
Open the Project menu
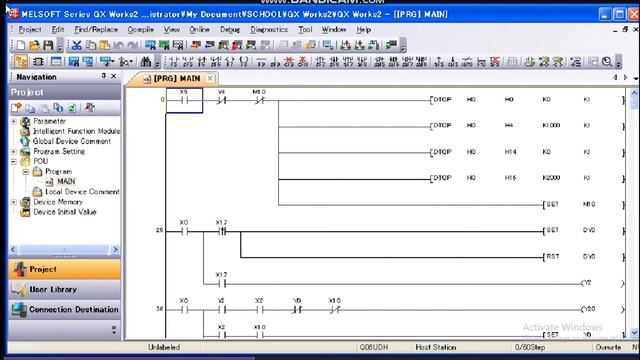[30, 29]
